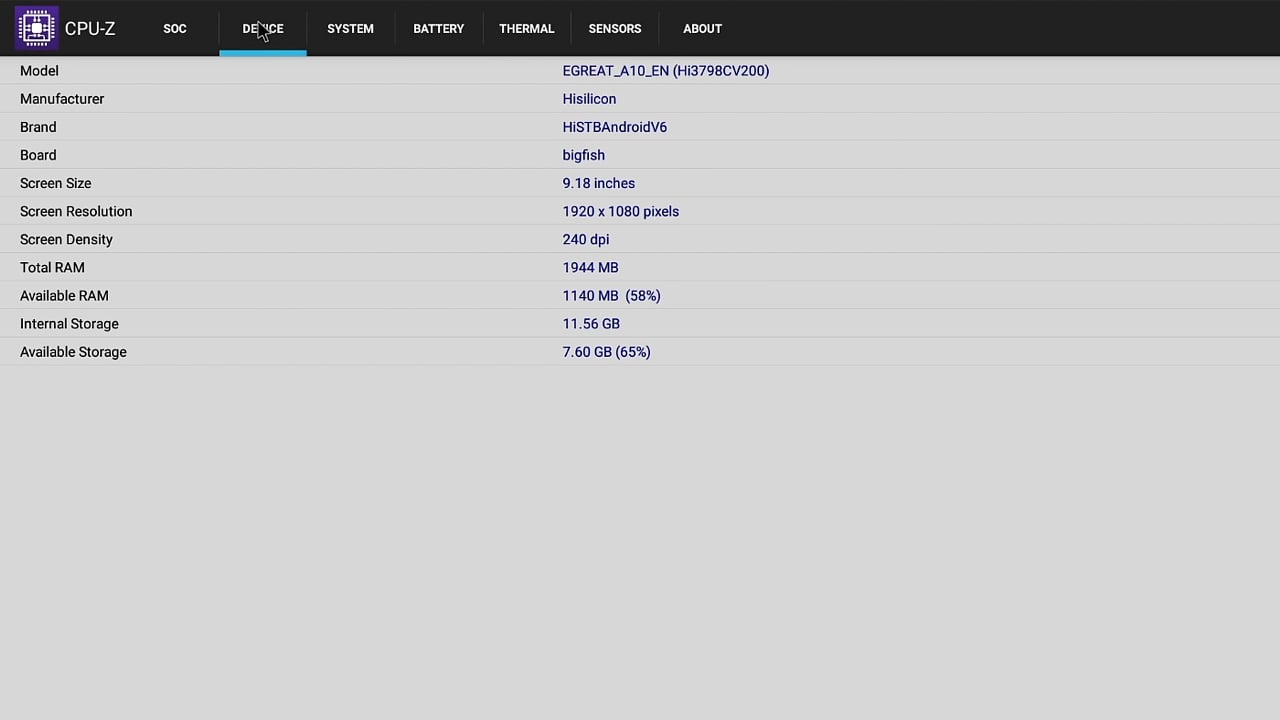Click the CPU-Z logo icon
1280x720 pixels.
click(36, 28)
